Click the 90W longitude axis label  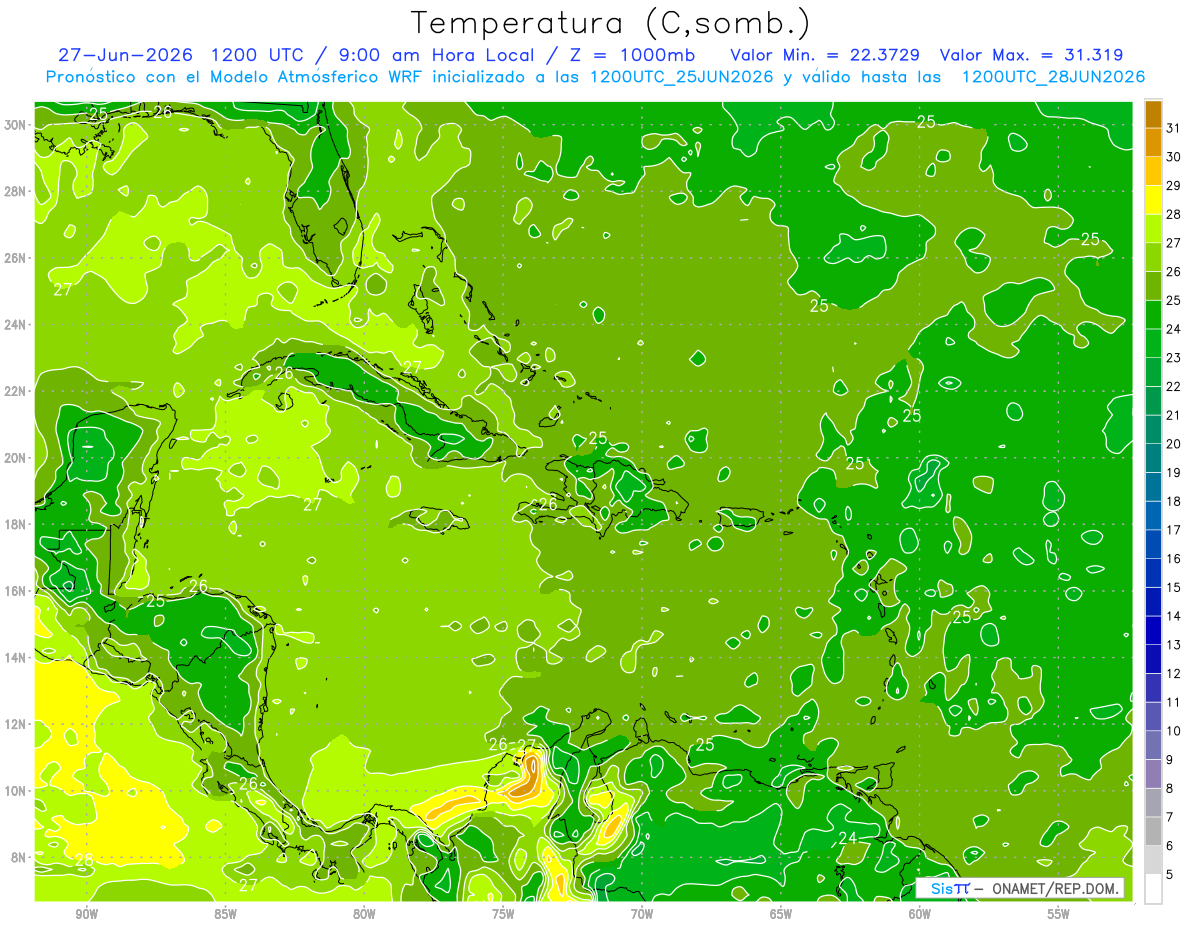pos(87,914)
